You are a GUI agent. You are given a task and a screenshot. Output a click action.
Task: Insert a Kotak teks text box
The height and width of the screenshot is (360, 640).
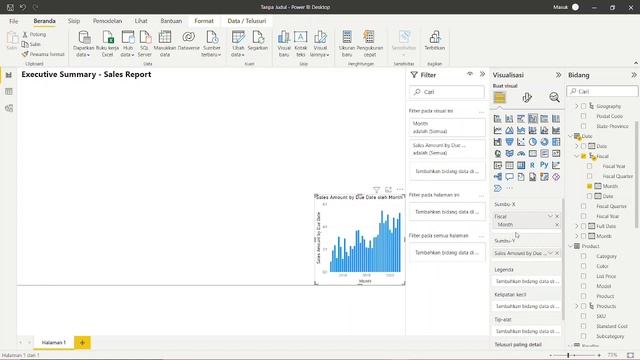point(301,44)
